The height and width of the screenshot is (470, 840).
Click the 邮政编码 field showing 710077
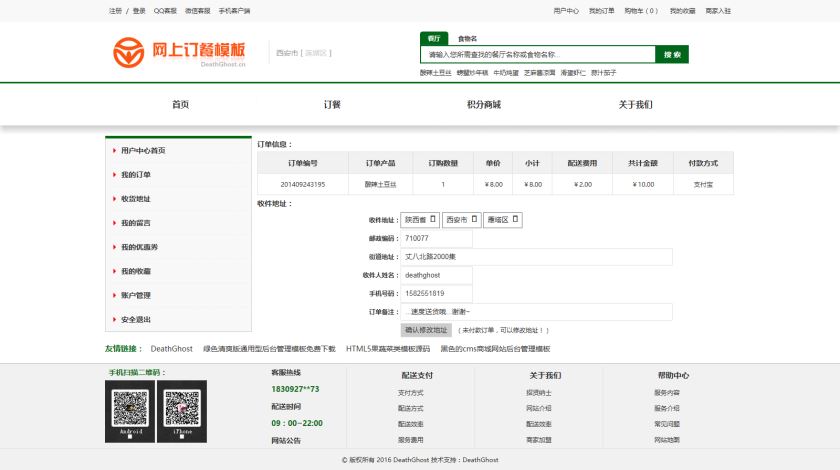(437, 238)
